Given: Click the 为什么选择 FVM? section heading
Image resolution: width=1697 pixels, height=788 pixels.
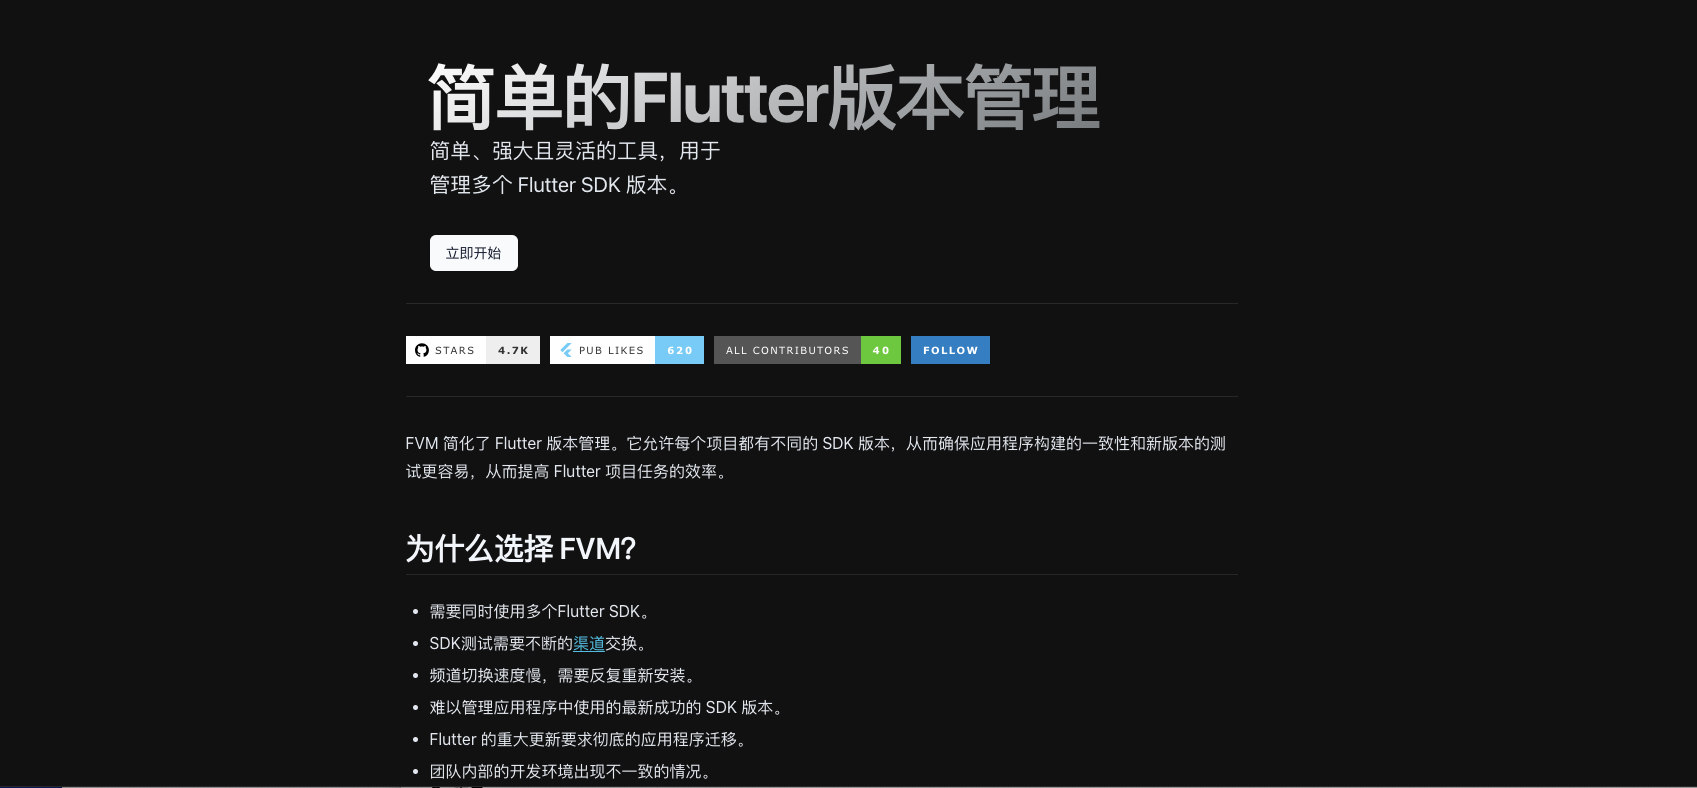Looking at the screenshot, I should coord(521,549).
